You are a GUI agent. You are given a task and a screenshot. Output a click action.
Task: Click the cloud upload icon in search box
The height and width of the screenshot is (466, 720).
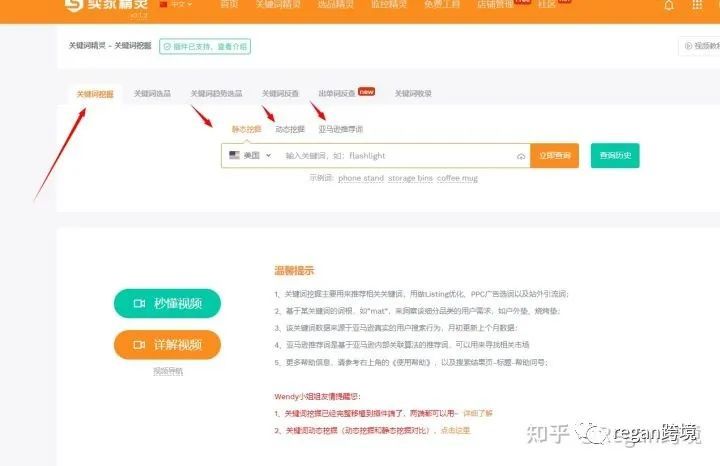coord(521,157)
